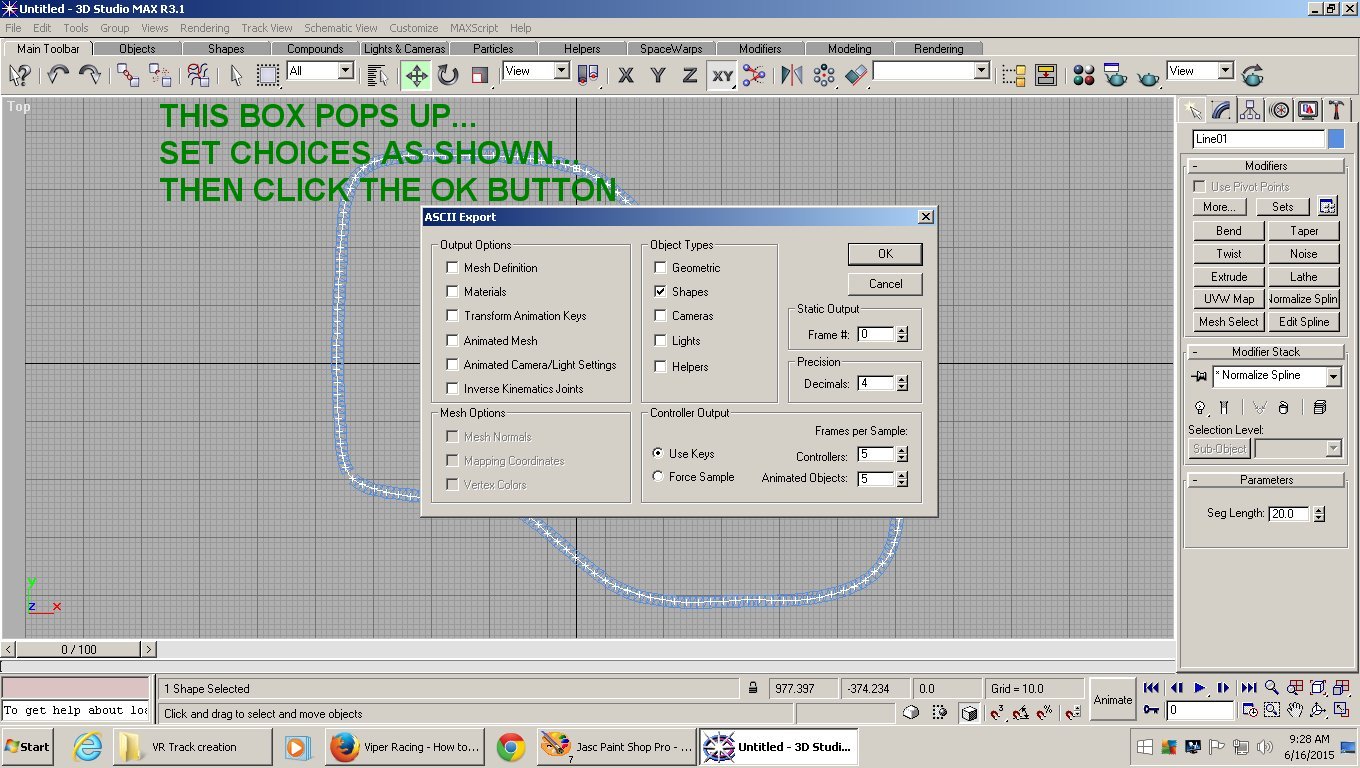
Task: Open the Rendering menu
Action: point(204,28)
